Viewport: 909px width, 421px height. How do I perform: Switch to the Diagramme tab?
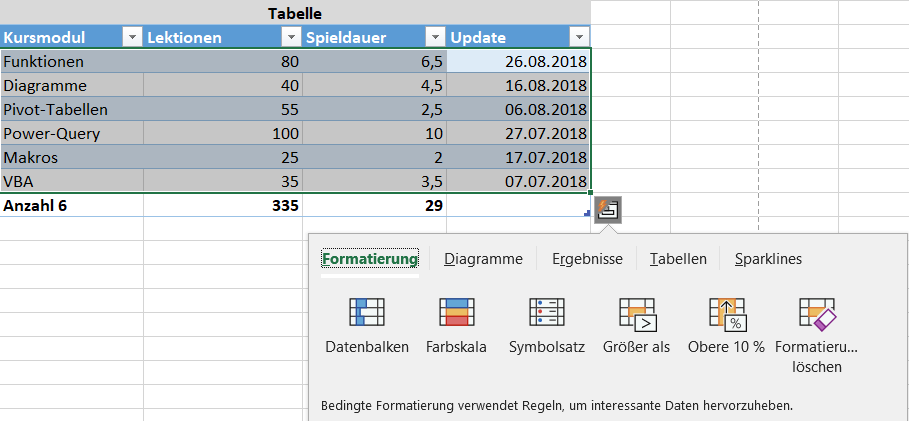(x=483, y=259)
